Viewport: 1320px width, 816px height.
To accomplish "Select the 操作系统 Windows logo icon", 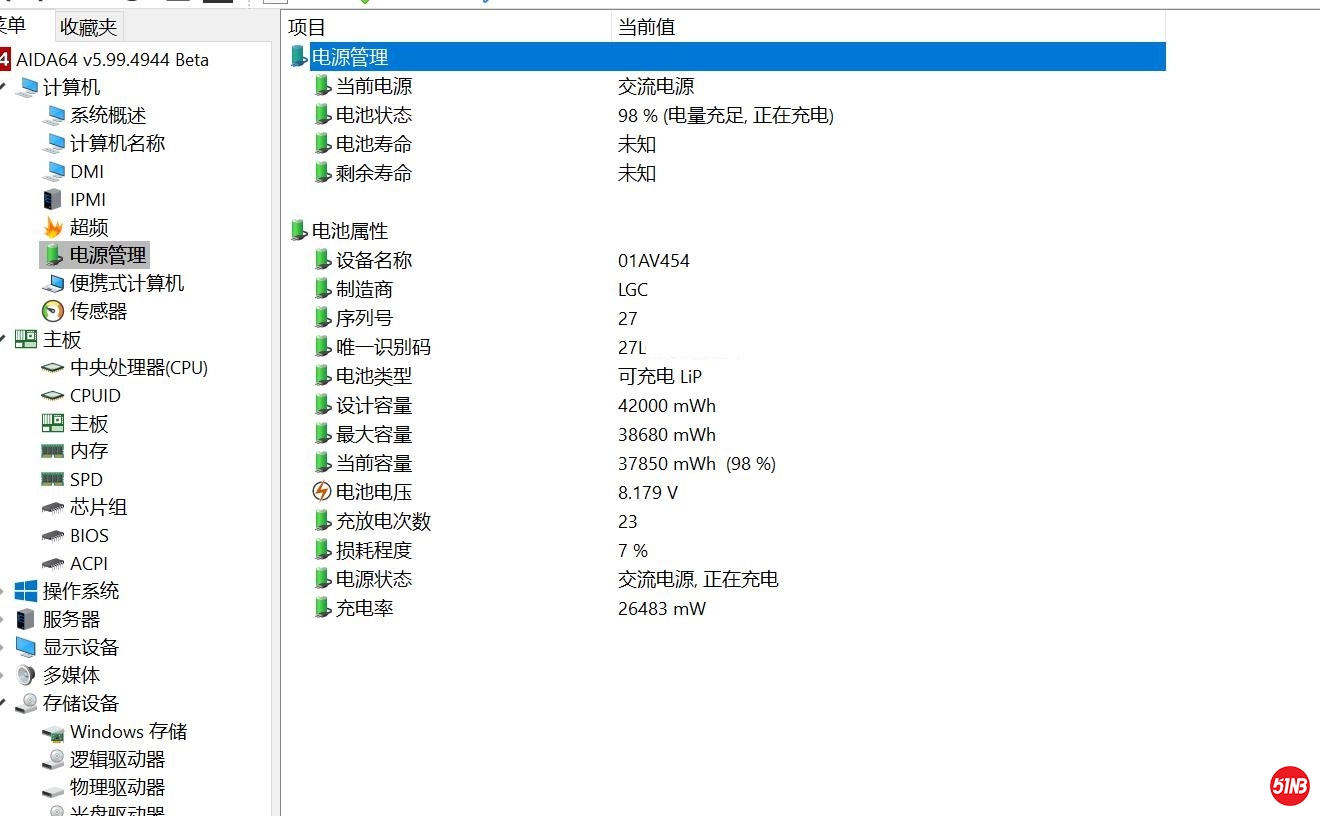I will [26, 591].
